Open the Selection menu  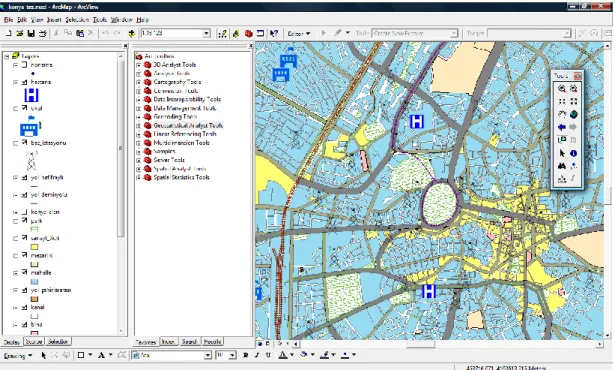click(77, 20)
